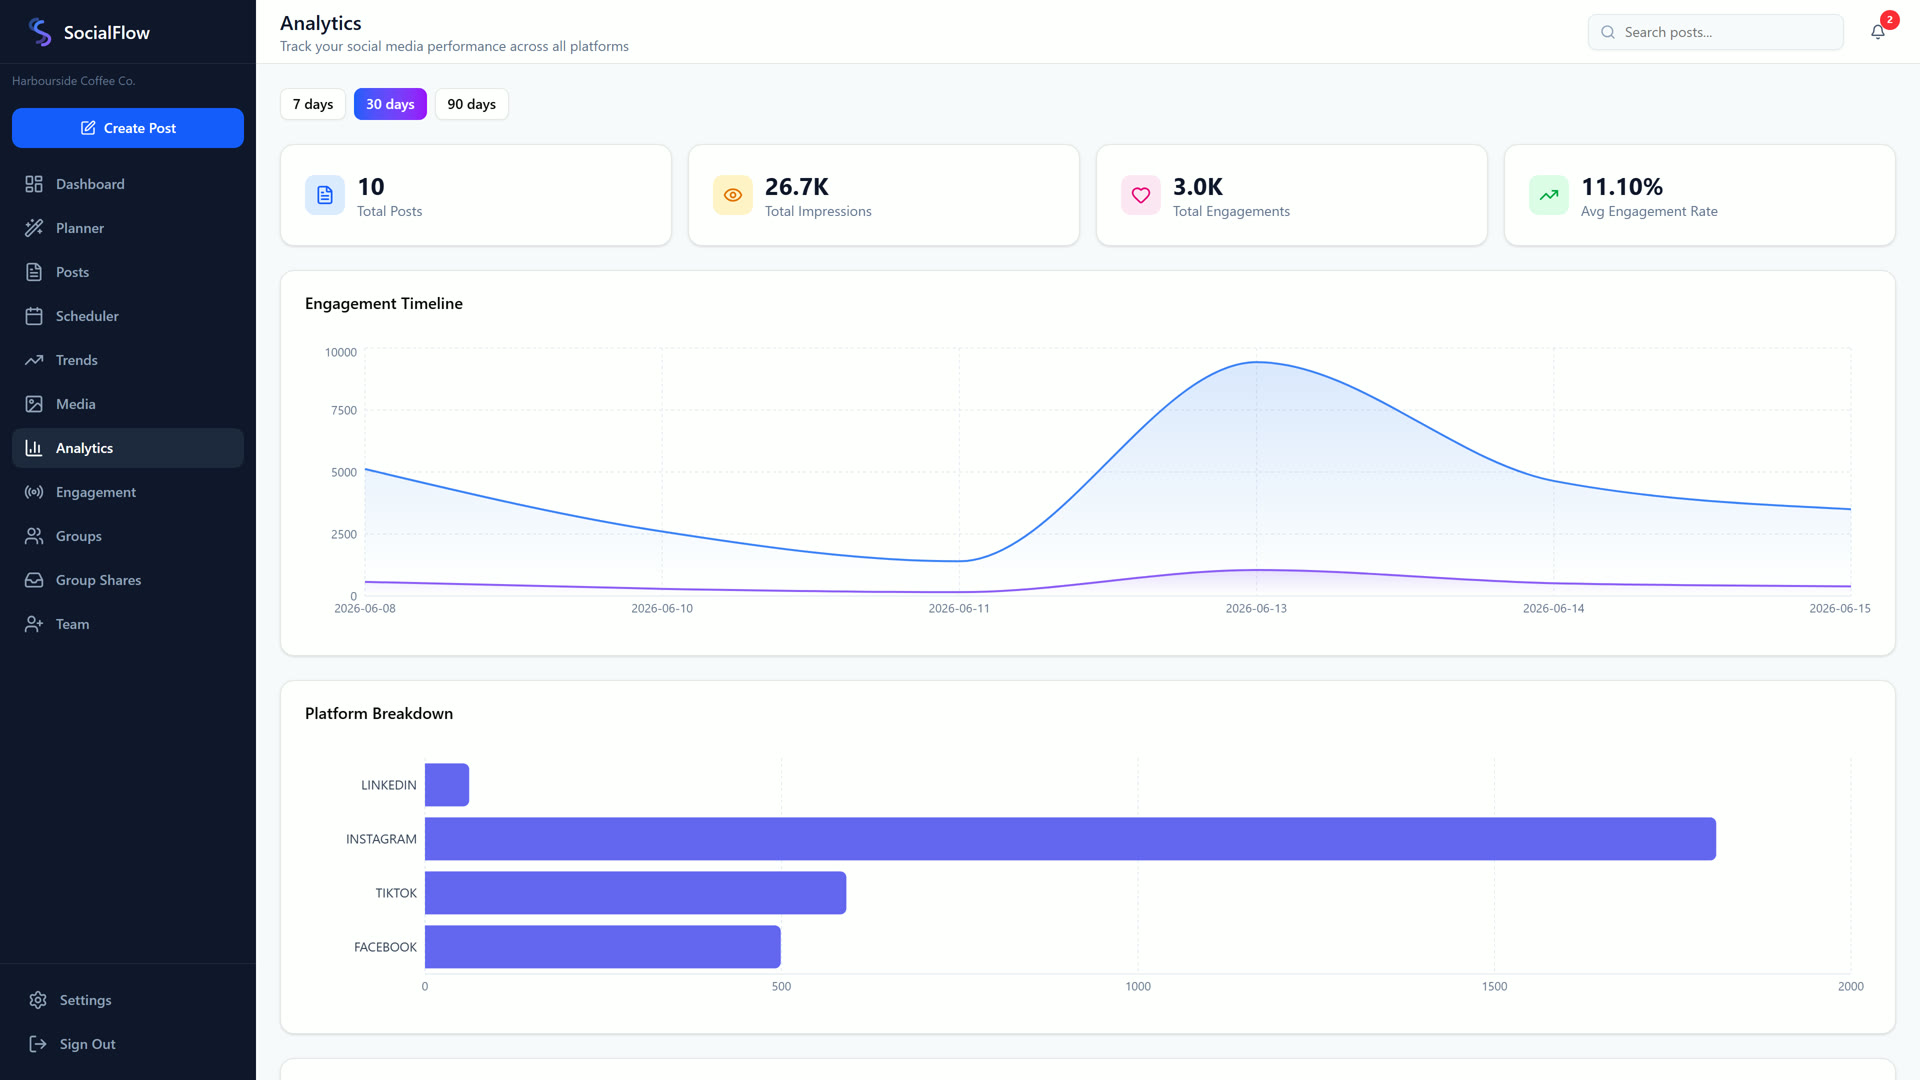Click the Engagement broadcast icon
The width and height of the screenshot is (1920, 1080).
coord(34,492)
